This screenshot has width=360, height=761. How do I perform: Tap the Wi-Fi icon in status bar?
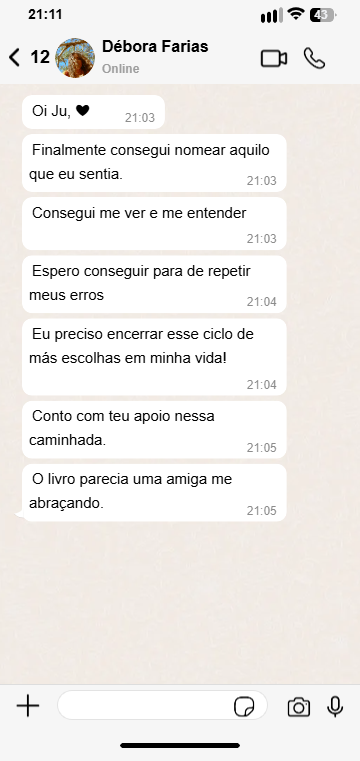[x=295, y=15]
